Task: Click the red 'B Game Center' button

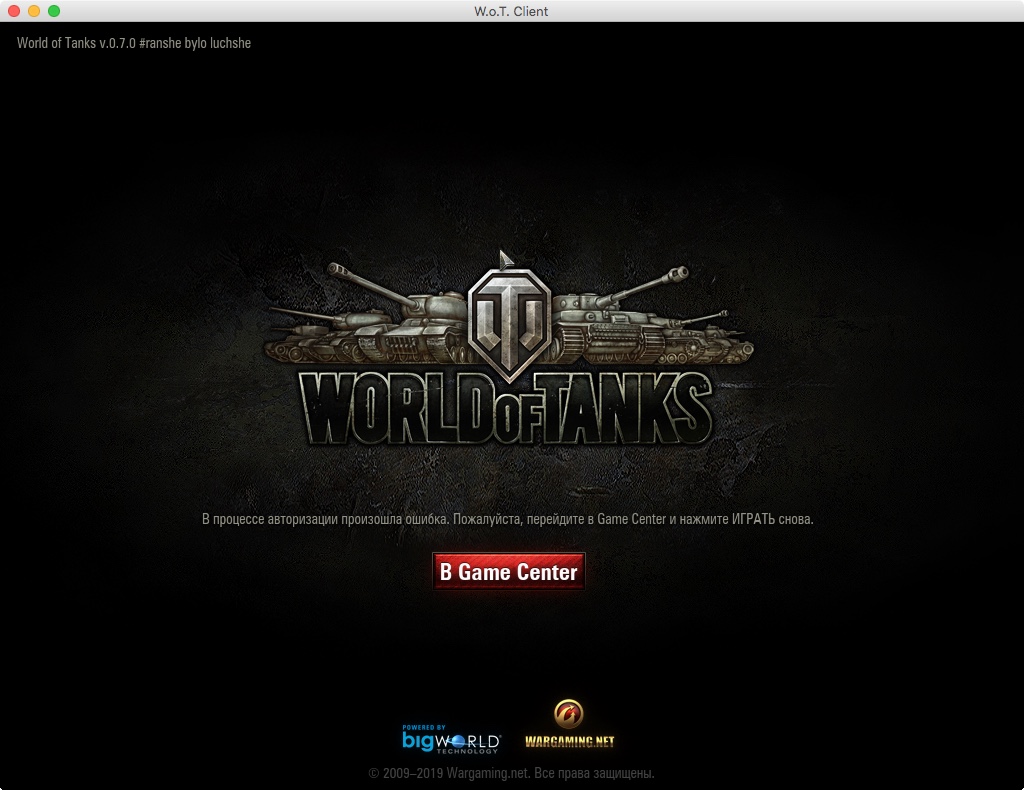Action: click(x=508, y=571)
